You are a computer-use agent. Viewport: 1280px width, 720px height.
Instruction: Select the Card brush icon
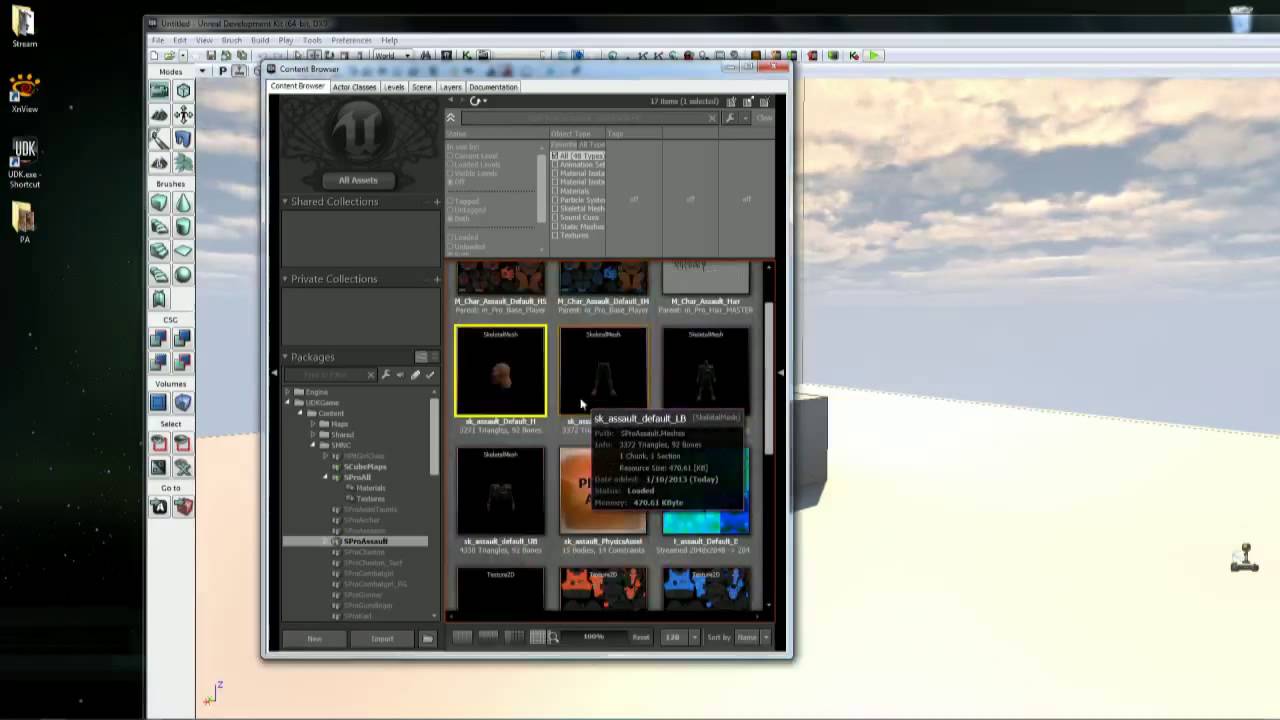point(160,299)
